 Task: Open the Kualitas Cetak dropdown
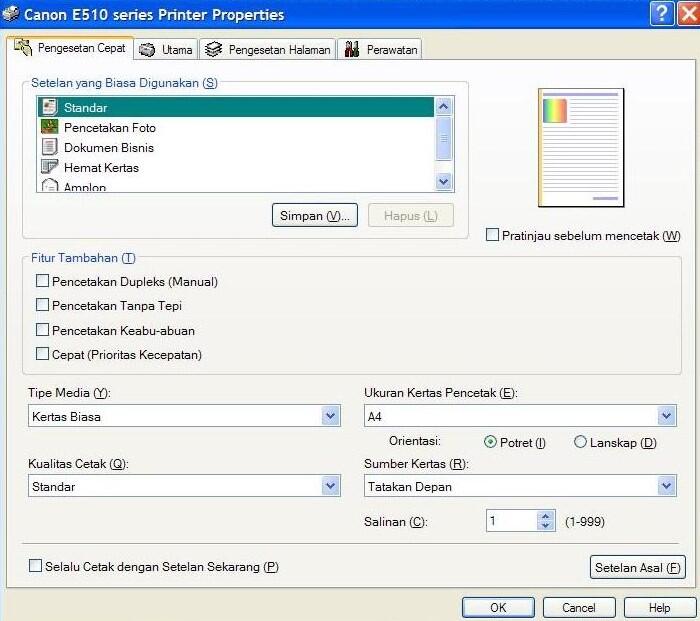[x=330, y=486]
